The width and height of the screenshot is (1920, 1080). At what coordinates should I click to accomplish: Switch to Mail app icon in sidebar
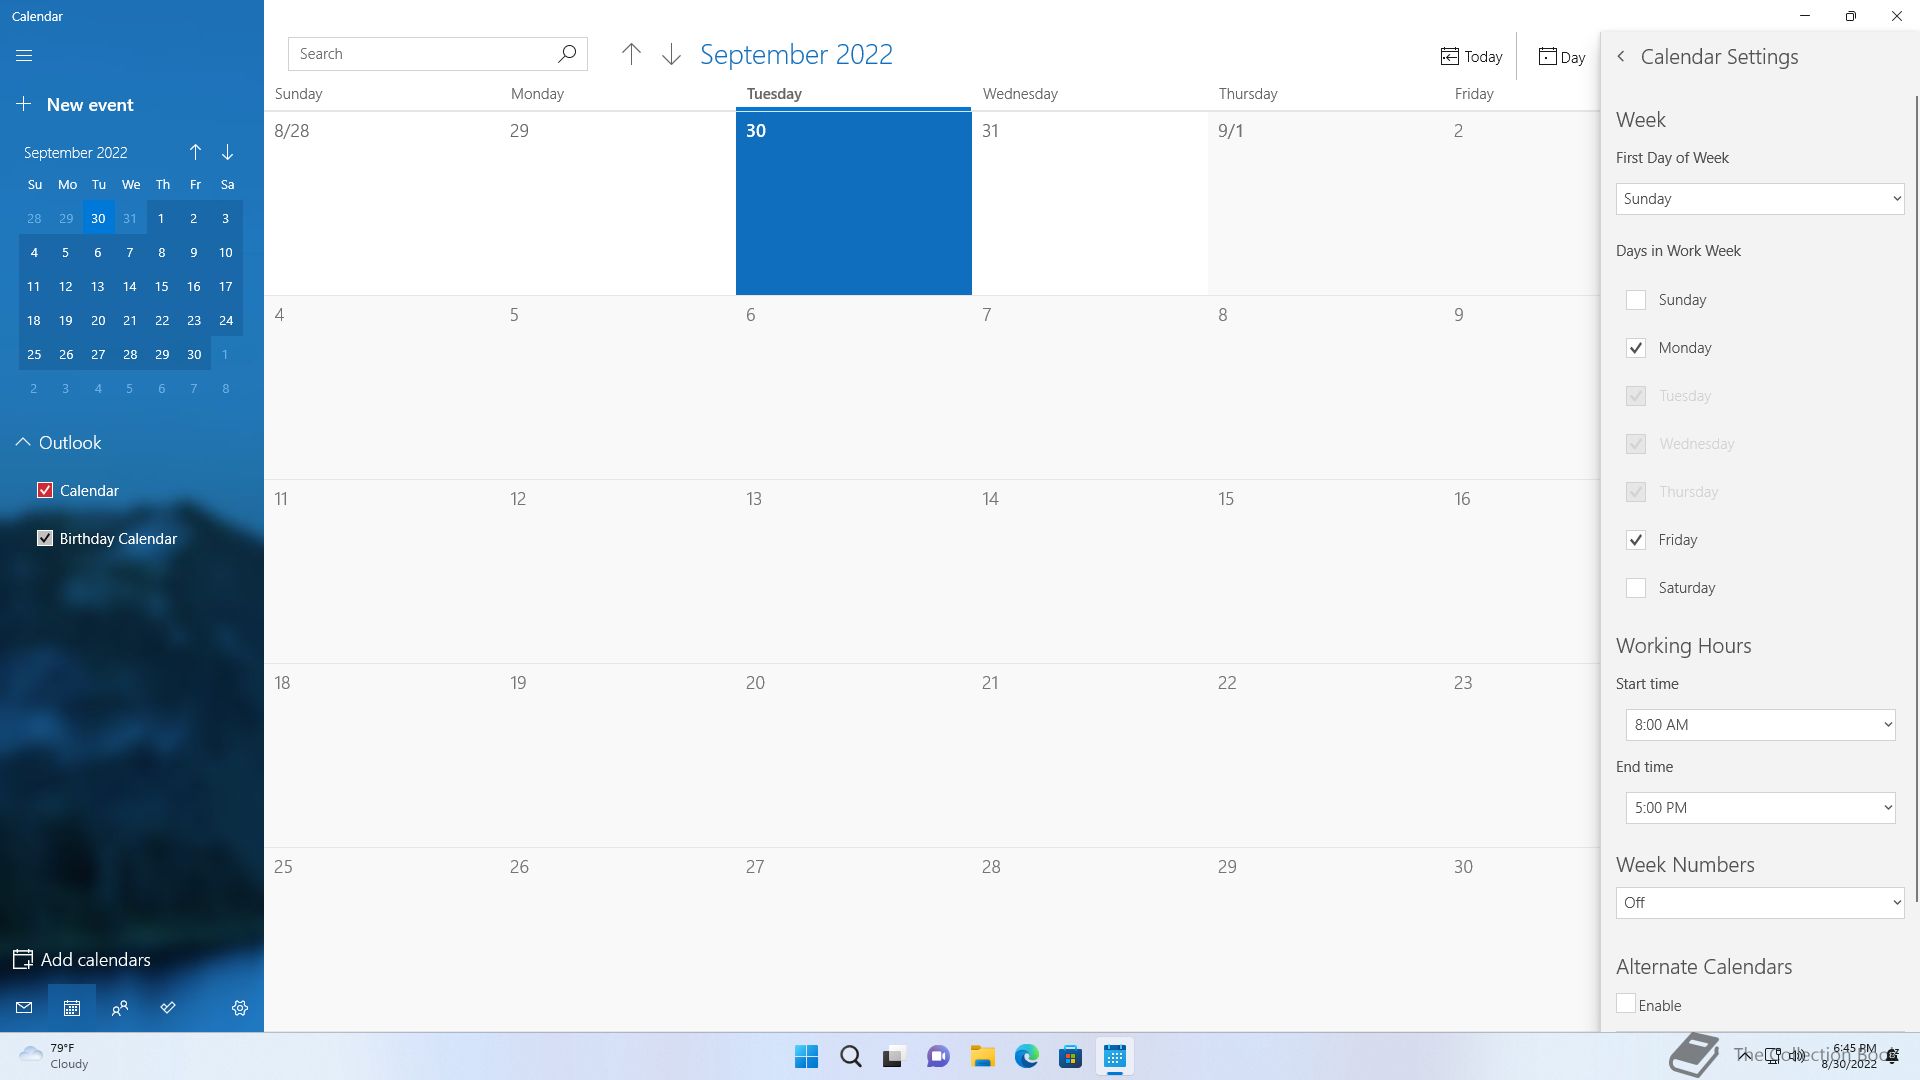coord(24,1008)
